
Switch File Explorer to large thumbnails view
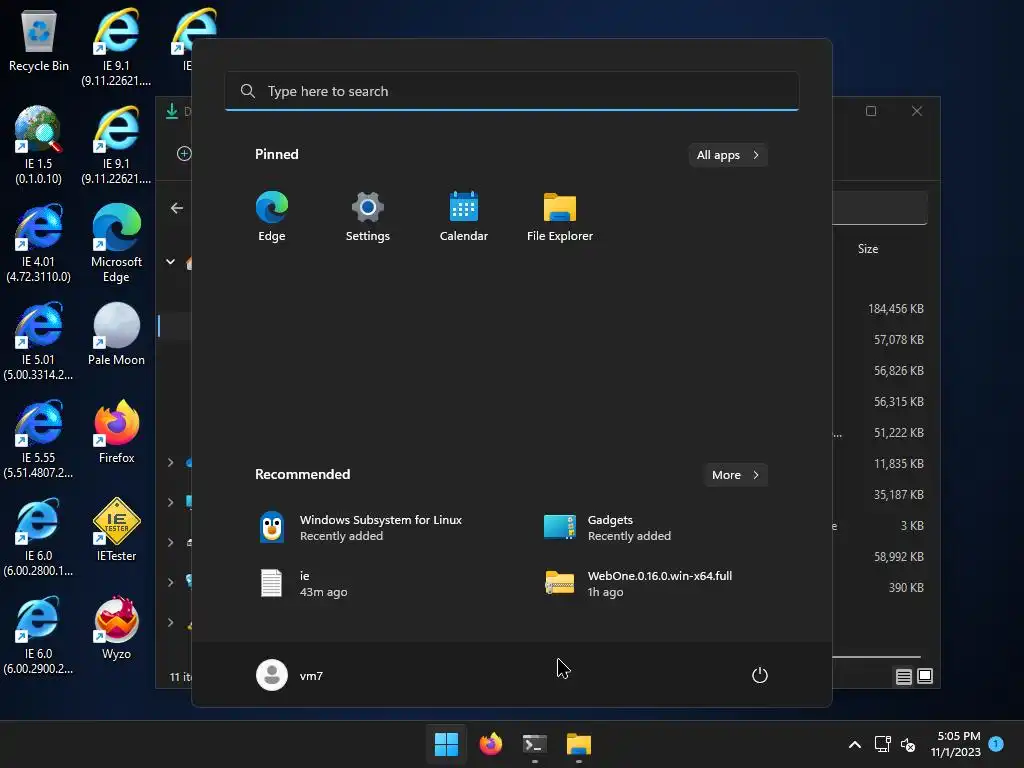tap(925, 677)
